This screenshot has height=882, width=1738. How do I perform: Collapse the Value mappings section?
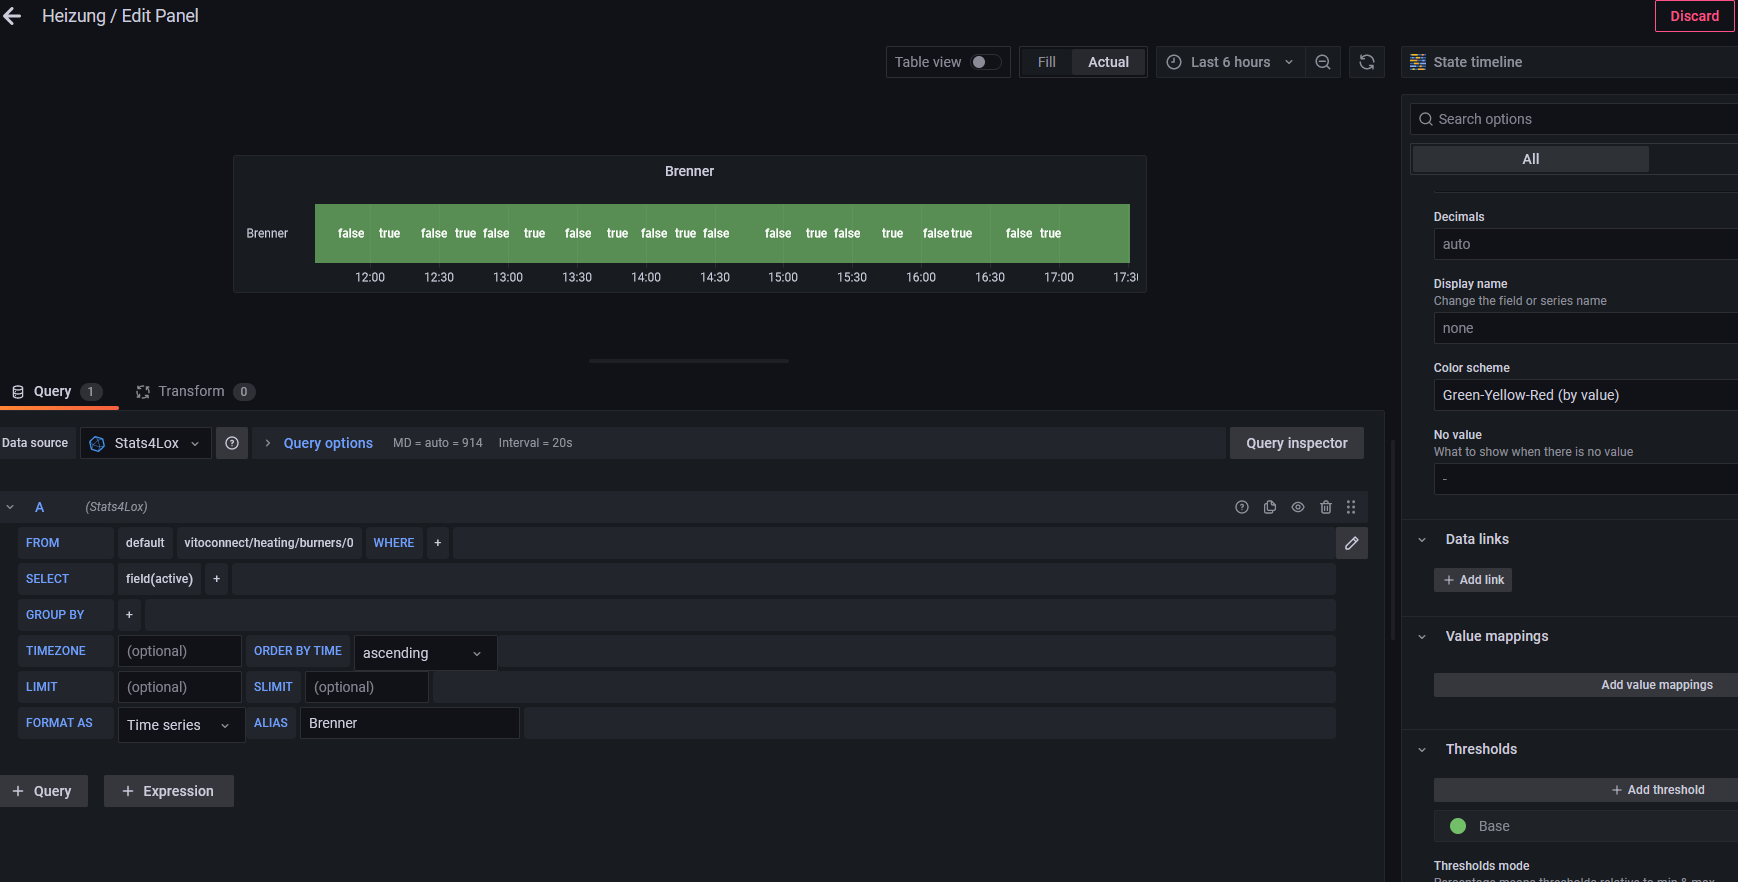click(1422, 636)
